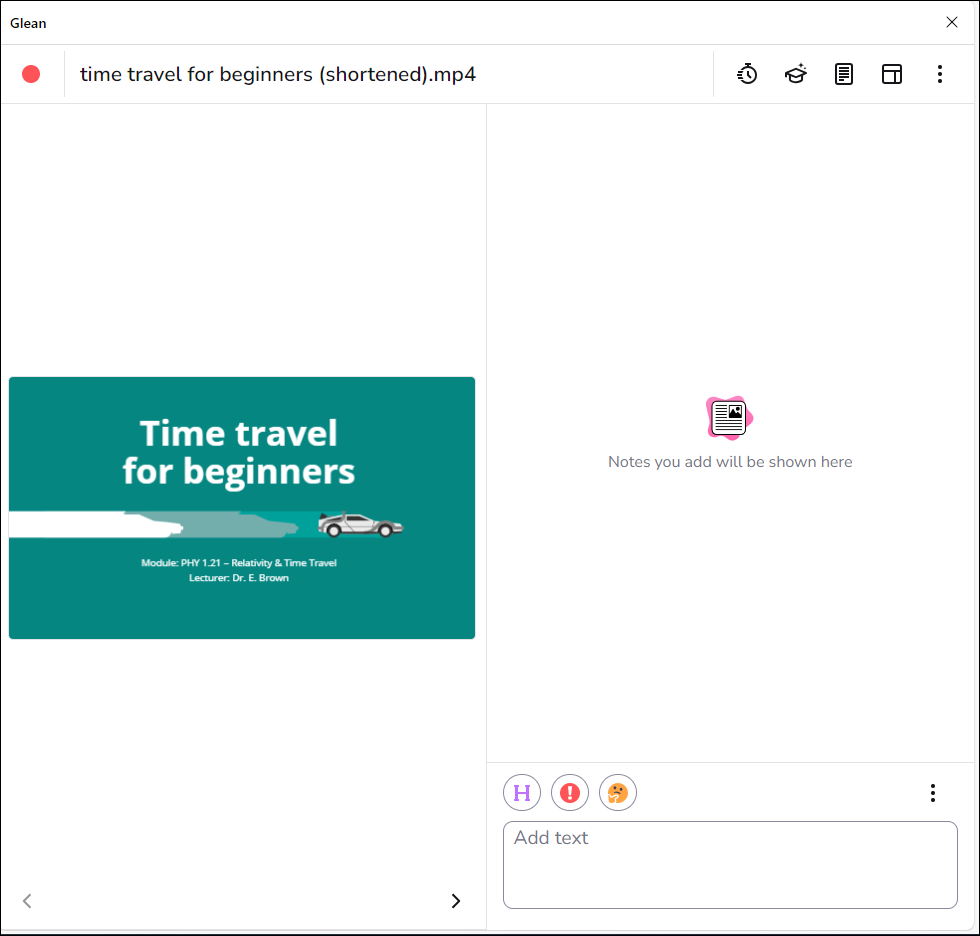
Task: Open the document lines icon in toolbar
Action: point(844,74)
